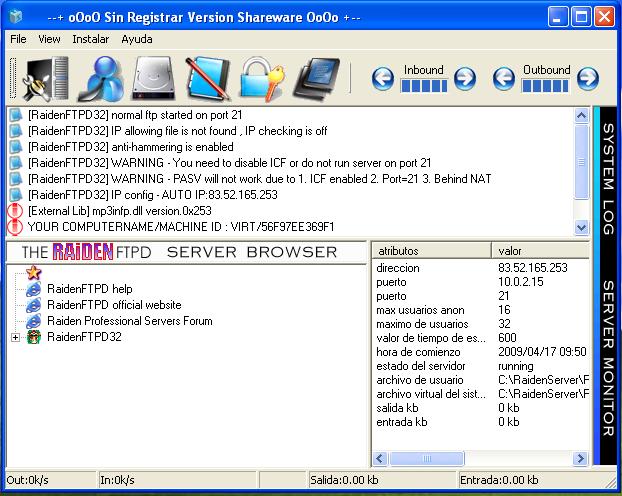
Task: Switch to SERVER MONITOR side tab
Action: point(609,357)
